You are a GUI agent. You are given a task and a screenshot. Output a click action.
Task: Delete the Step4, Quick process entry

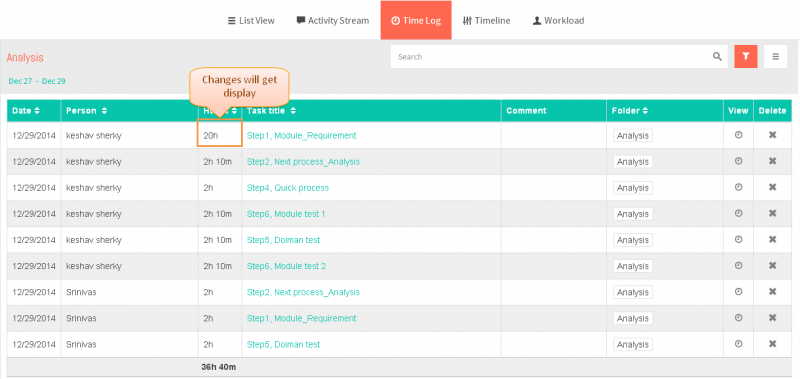(772, 187)
